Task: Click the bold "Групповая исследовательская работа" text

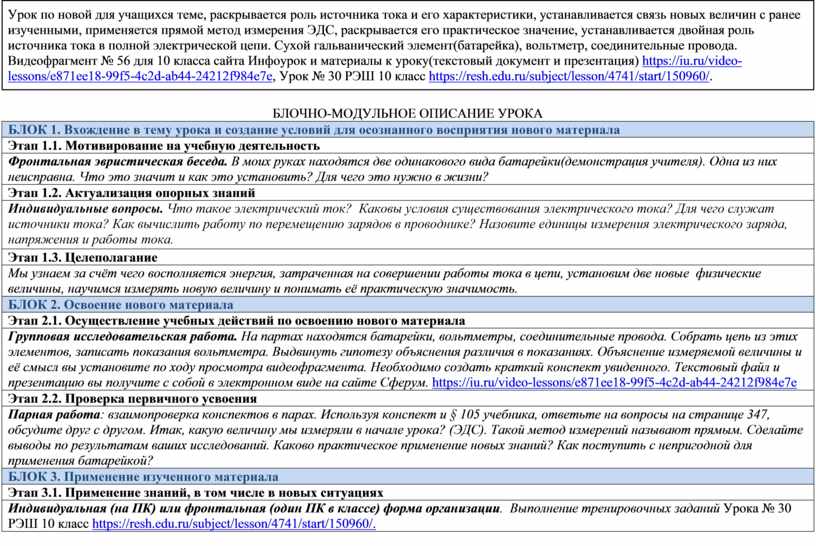Action: tap(122, 337)
